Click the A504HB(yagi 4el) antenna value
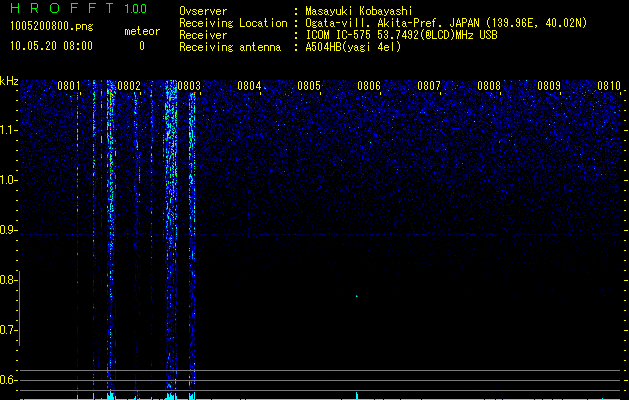The image size is (629, 400). point(353,47)
